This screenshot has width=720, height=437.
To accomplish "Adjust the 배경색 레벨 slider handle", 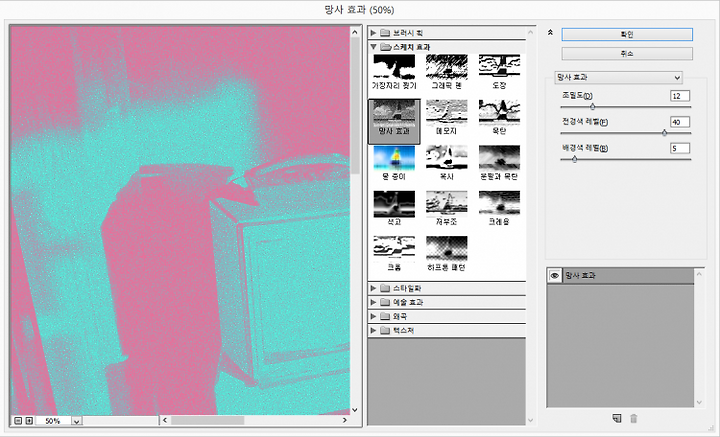I will [x=574, y=159].
